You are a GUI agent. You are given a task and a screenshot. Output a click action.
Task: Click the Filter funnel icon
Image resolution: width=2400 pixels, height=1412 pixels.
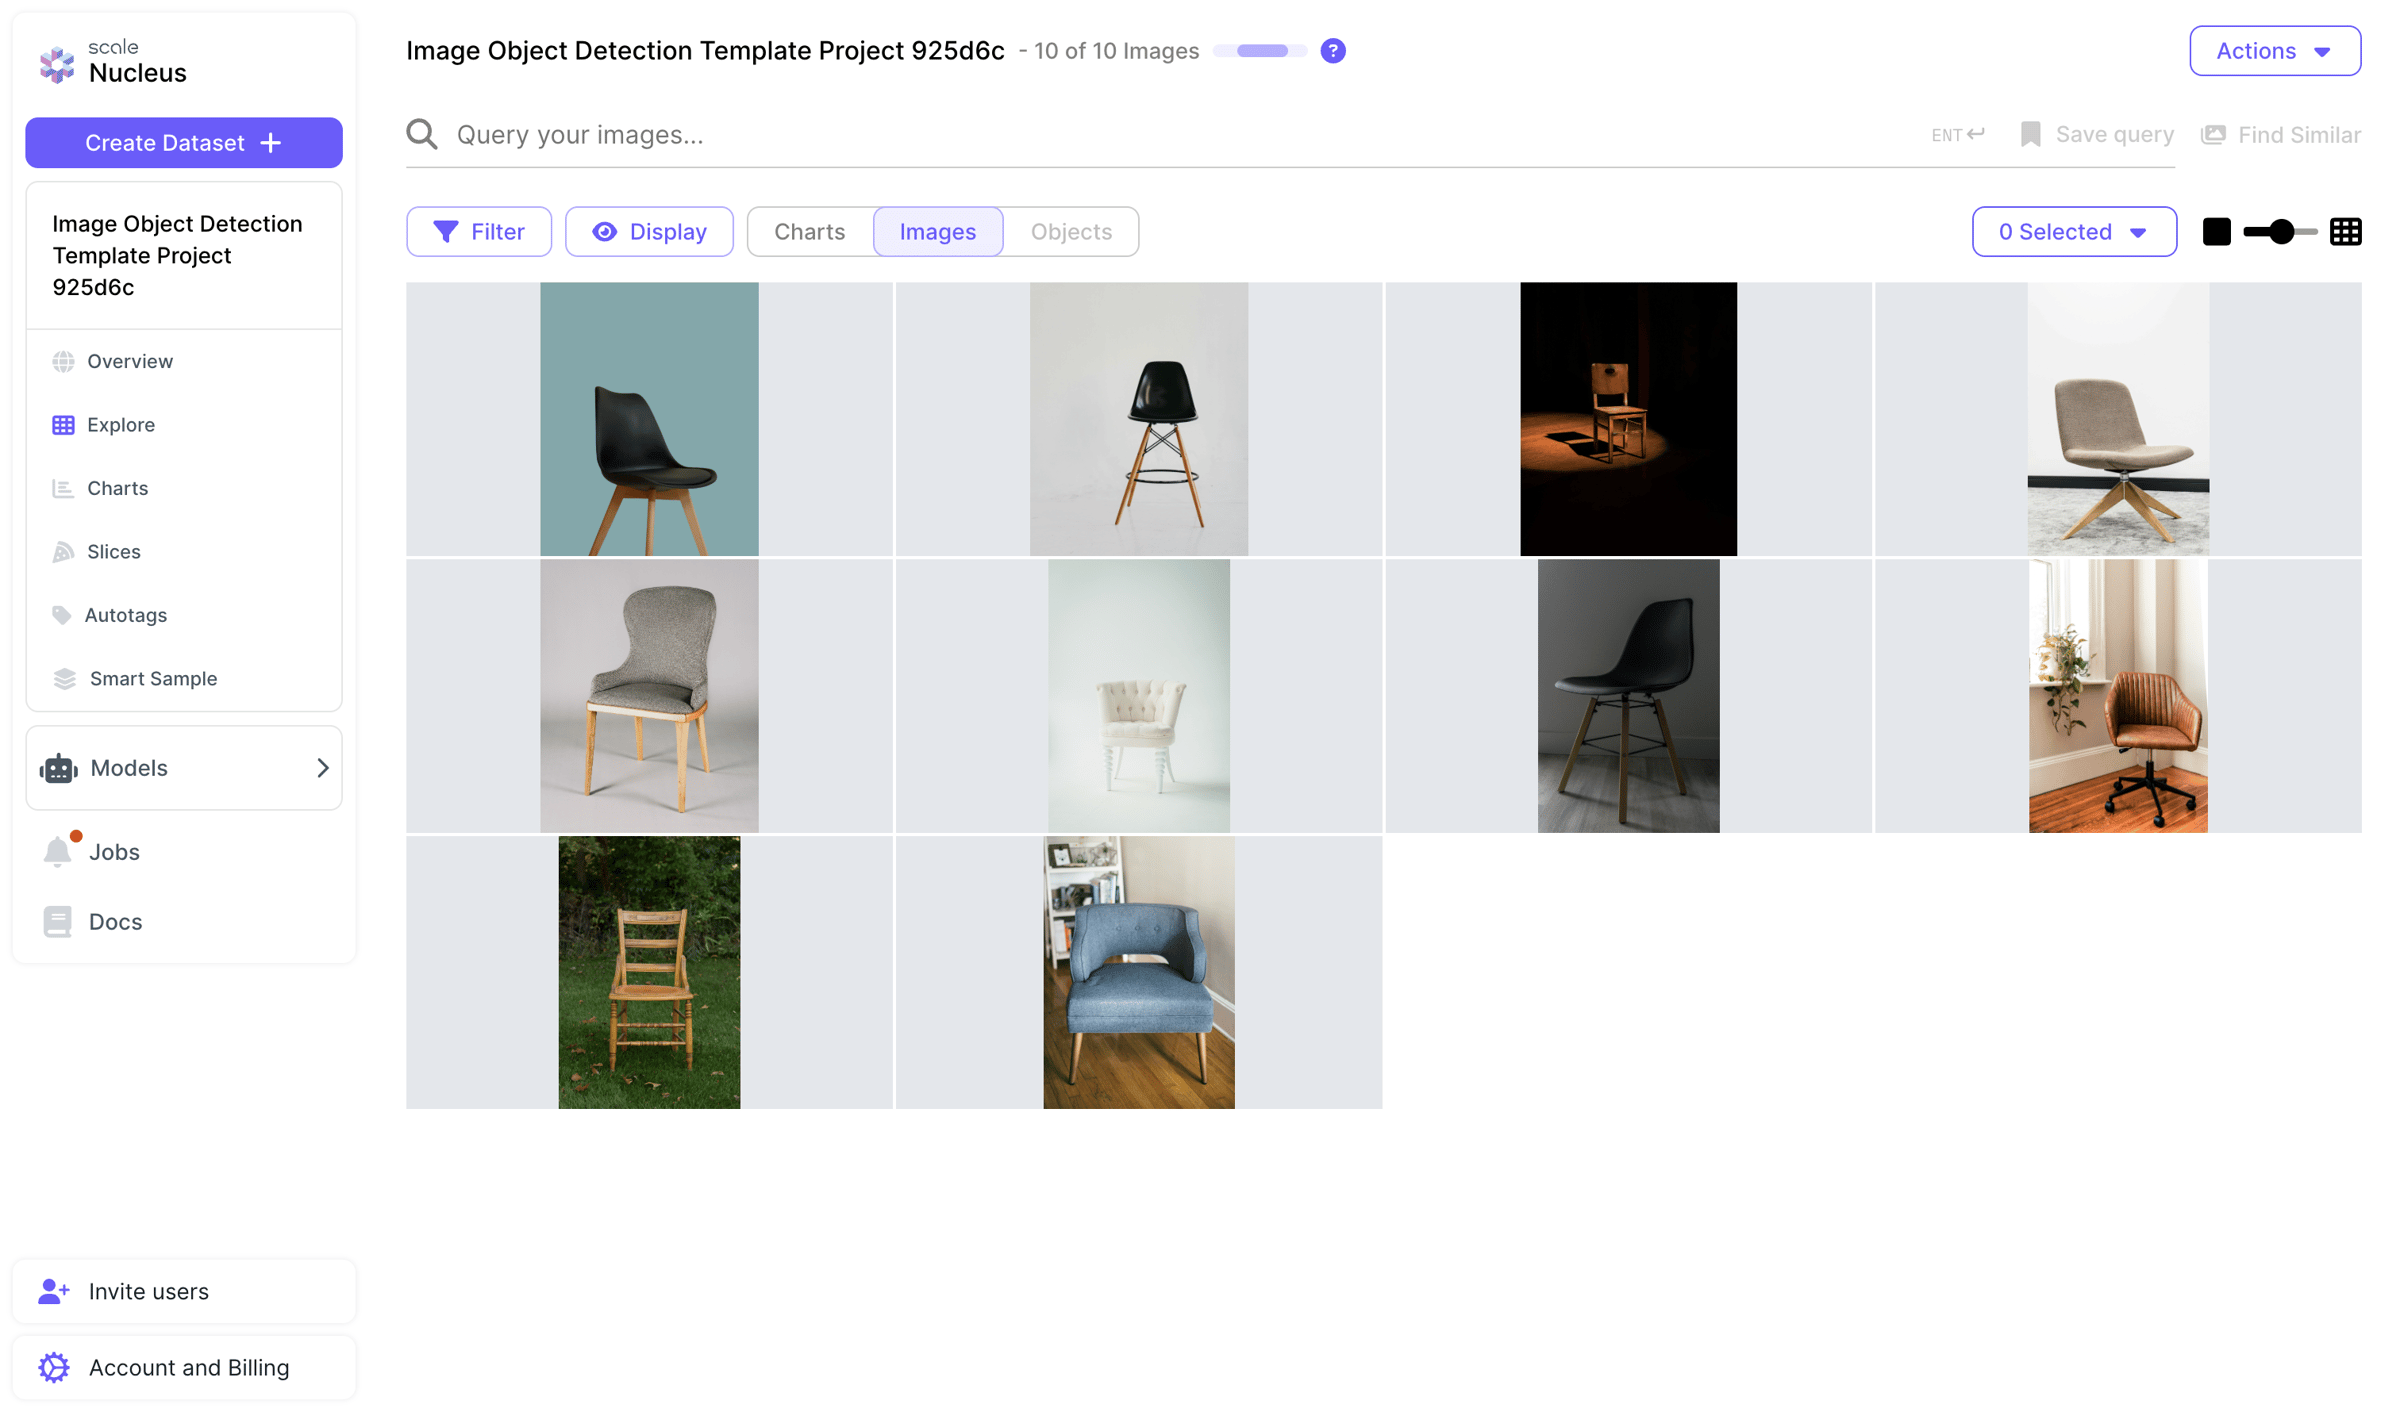(x=446, y=231)
